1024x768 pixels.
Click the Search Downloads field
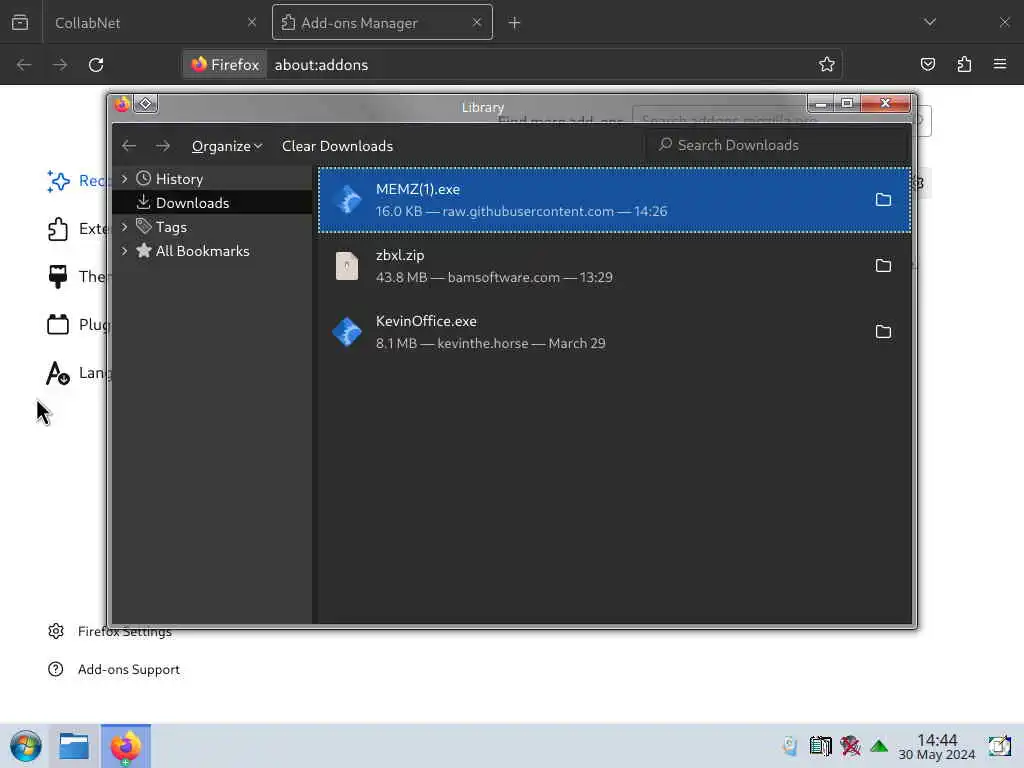pyautogui.click(x=777, y=145)
